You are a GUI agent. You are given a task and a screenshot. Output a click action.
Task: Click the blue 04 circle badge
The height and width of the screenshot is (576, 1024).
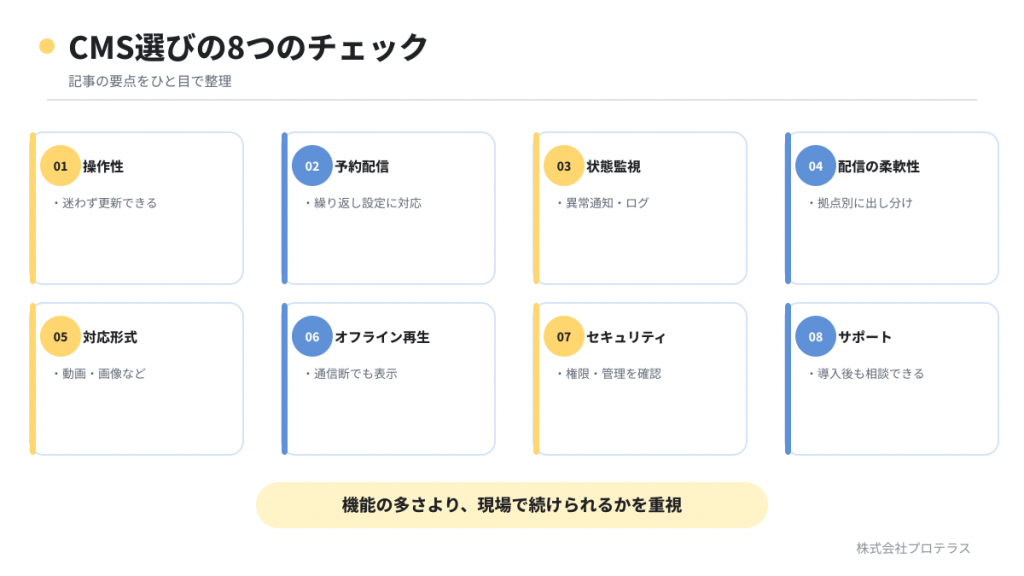(x=816, y=166)
